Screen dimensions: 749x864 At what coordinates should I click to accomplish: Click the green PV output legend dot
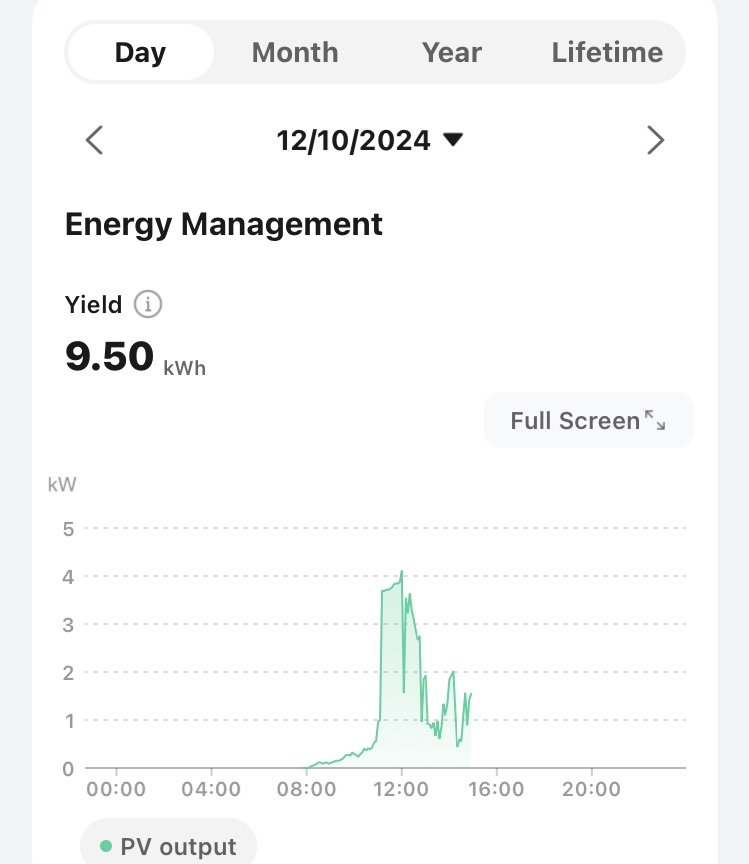pyautogui.click(x=106, y=847)
